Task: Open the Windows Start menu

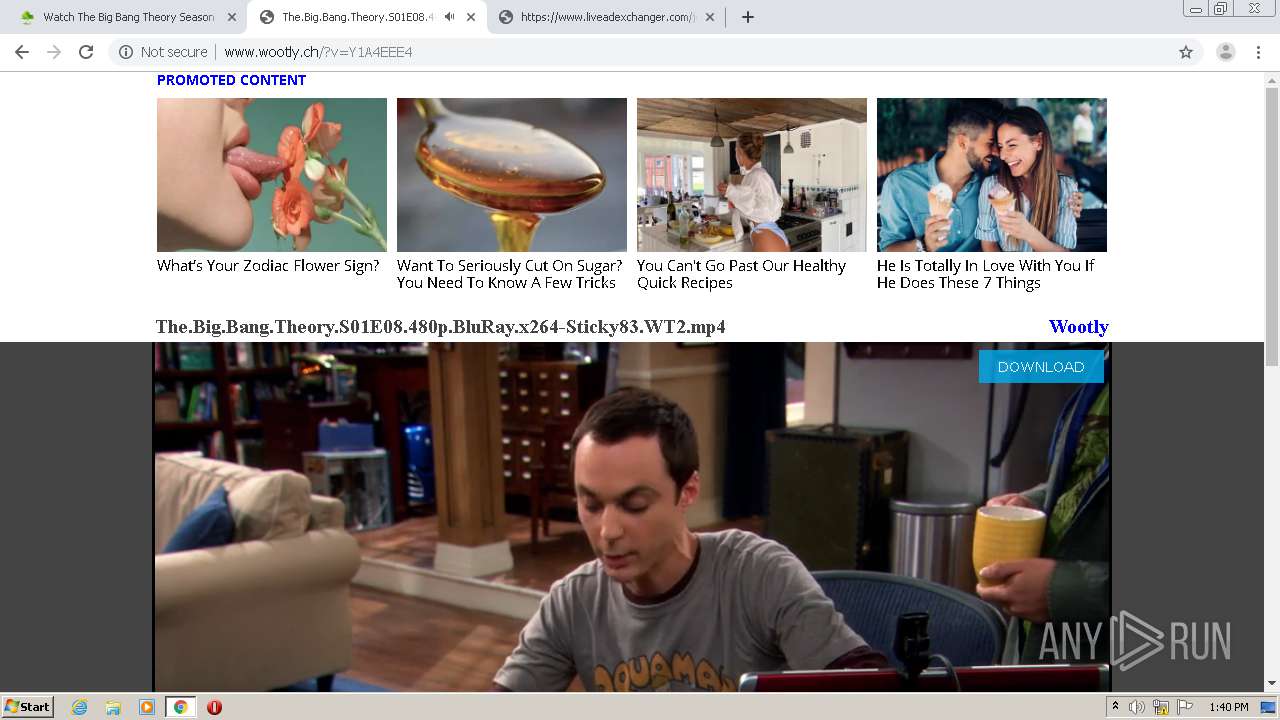Action: click(x=27, y=707)
